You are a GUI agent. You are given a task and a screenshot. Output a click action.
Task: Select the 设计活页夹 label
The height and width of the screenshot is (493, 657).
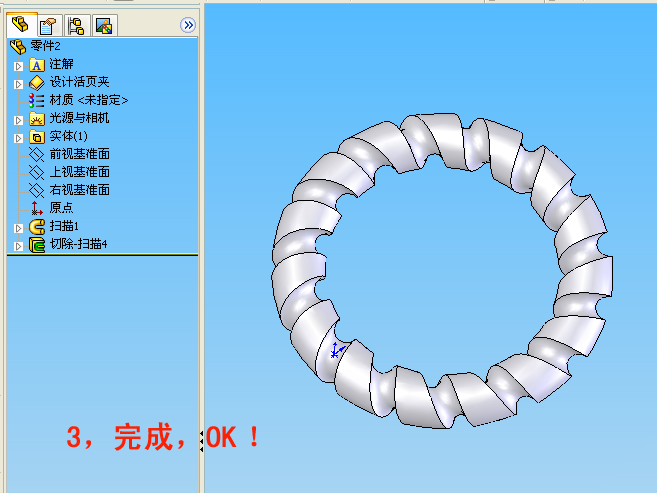79,82
